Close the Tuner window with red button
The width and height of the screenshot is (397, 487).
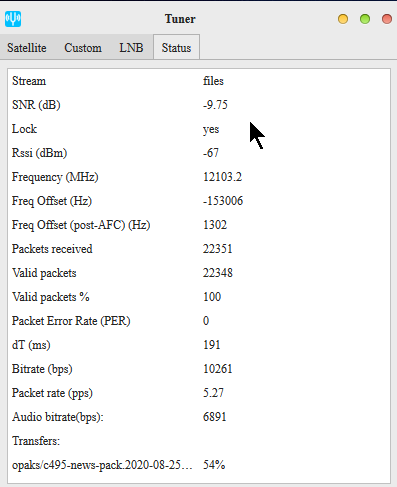pyautogui.click(x=387, y=19)
